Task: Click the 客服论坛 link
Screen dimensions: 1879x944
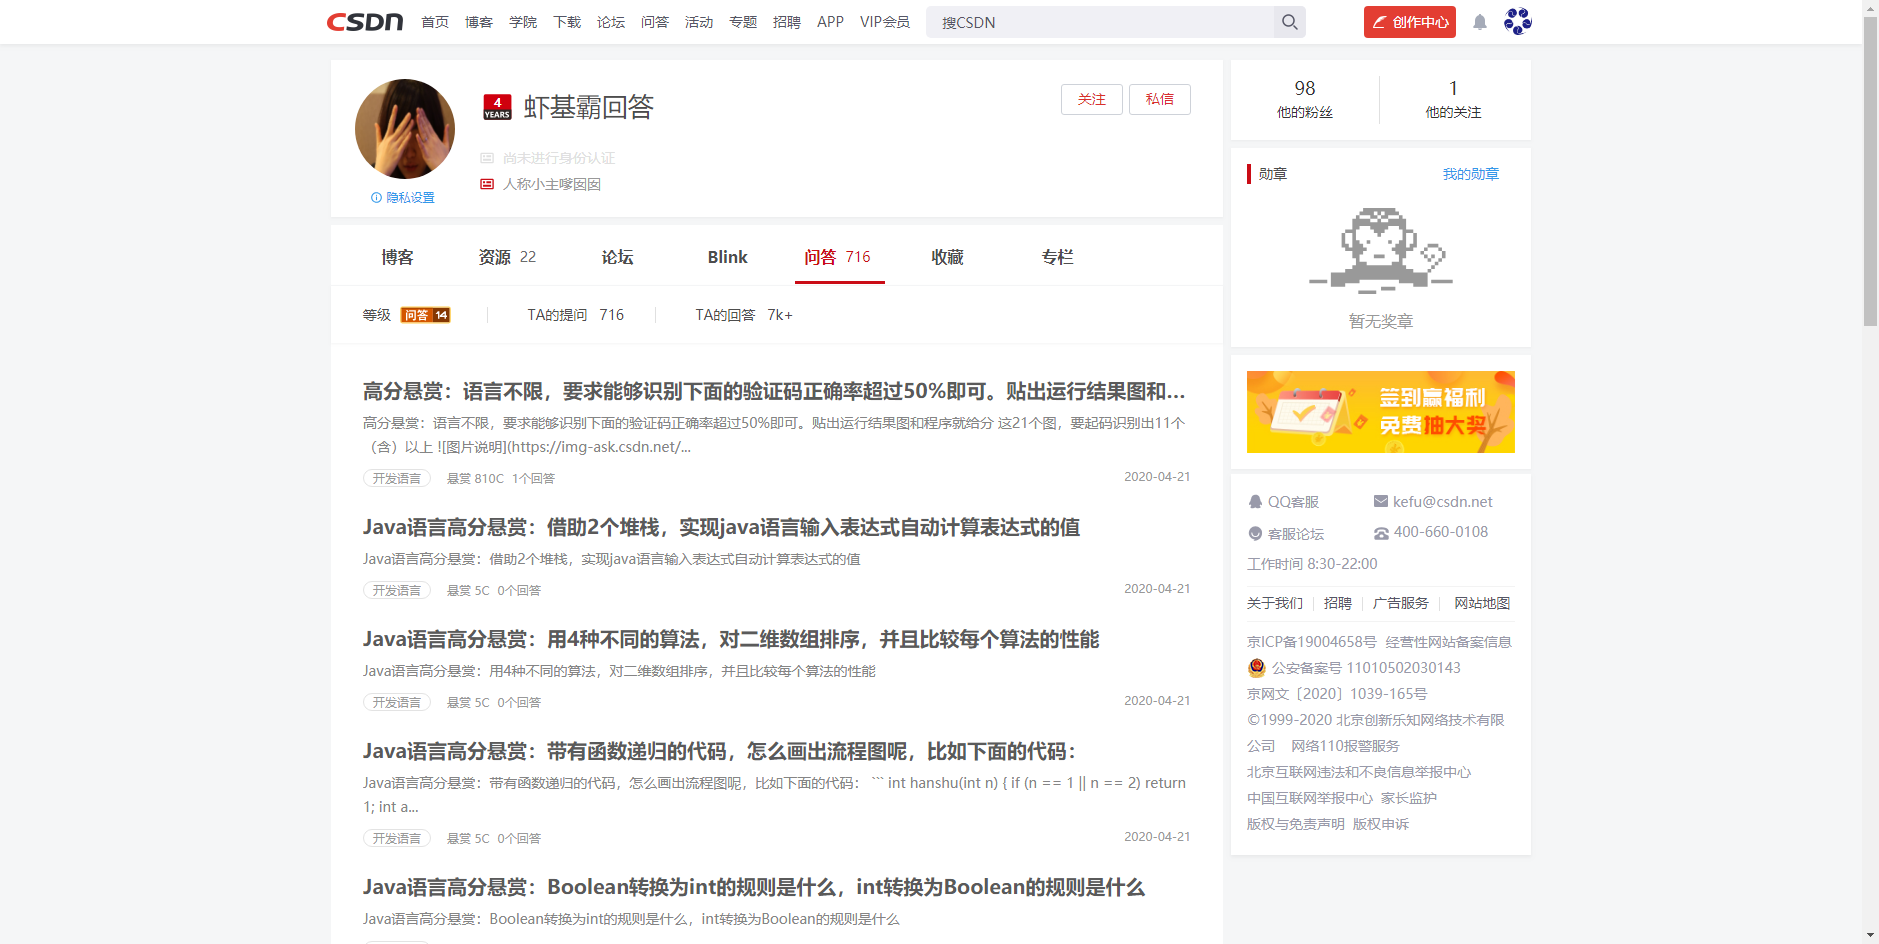Action: 1286,534
